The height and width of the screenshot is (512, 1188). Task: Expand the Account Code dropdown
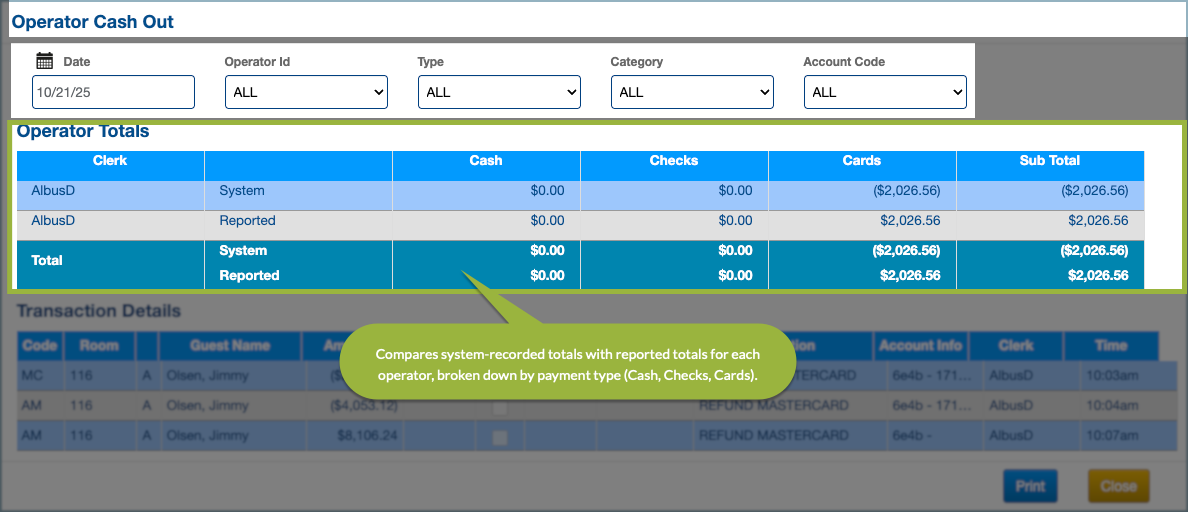884,92
